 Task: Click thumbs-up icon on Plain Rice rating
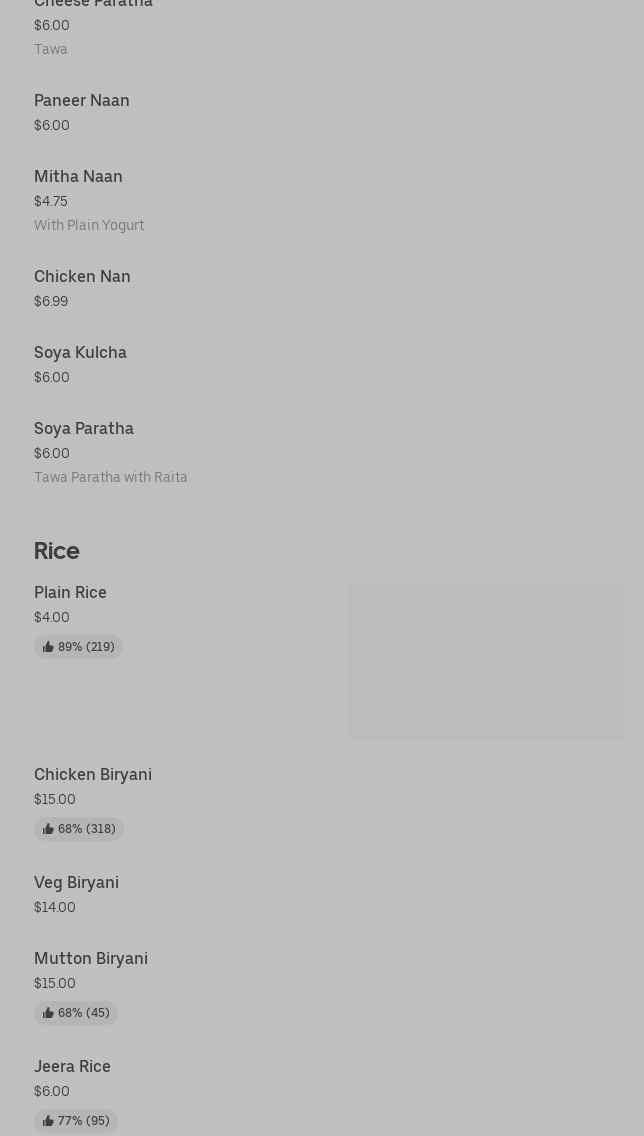[48, 647]
